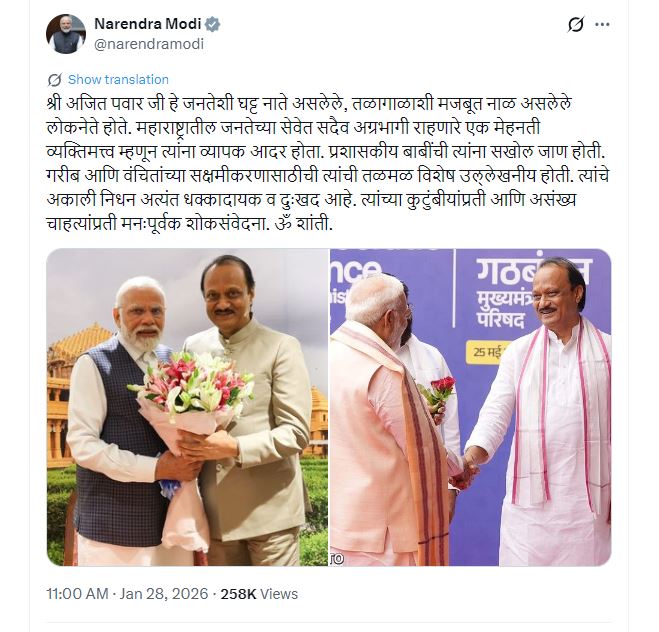The width and height of the screenshot is (659, 632).
Task: Click the clasped hands in right image
Action: click(x=467, y=466)
